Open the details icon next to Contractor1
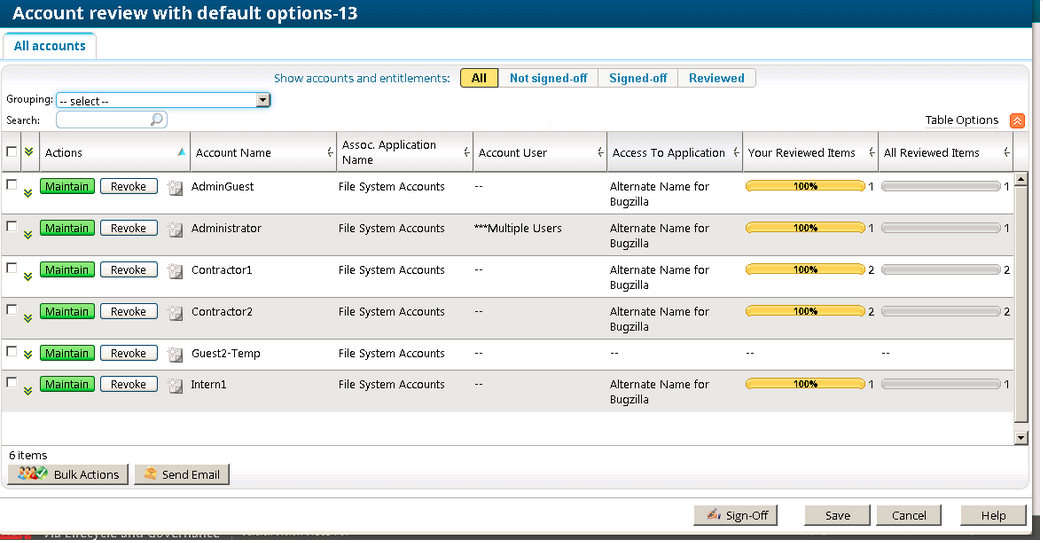The width and height of the screenshot is (1043, 543). pos(175,271)
